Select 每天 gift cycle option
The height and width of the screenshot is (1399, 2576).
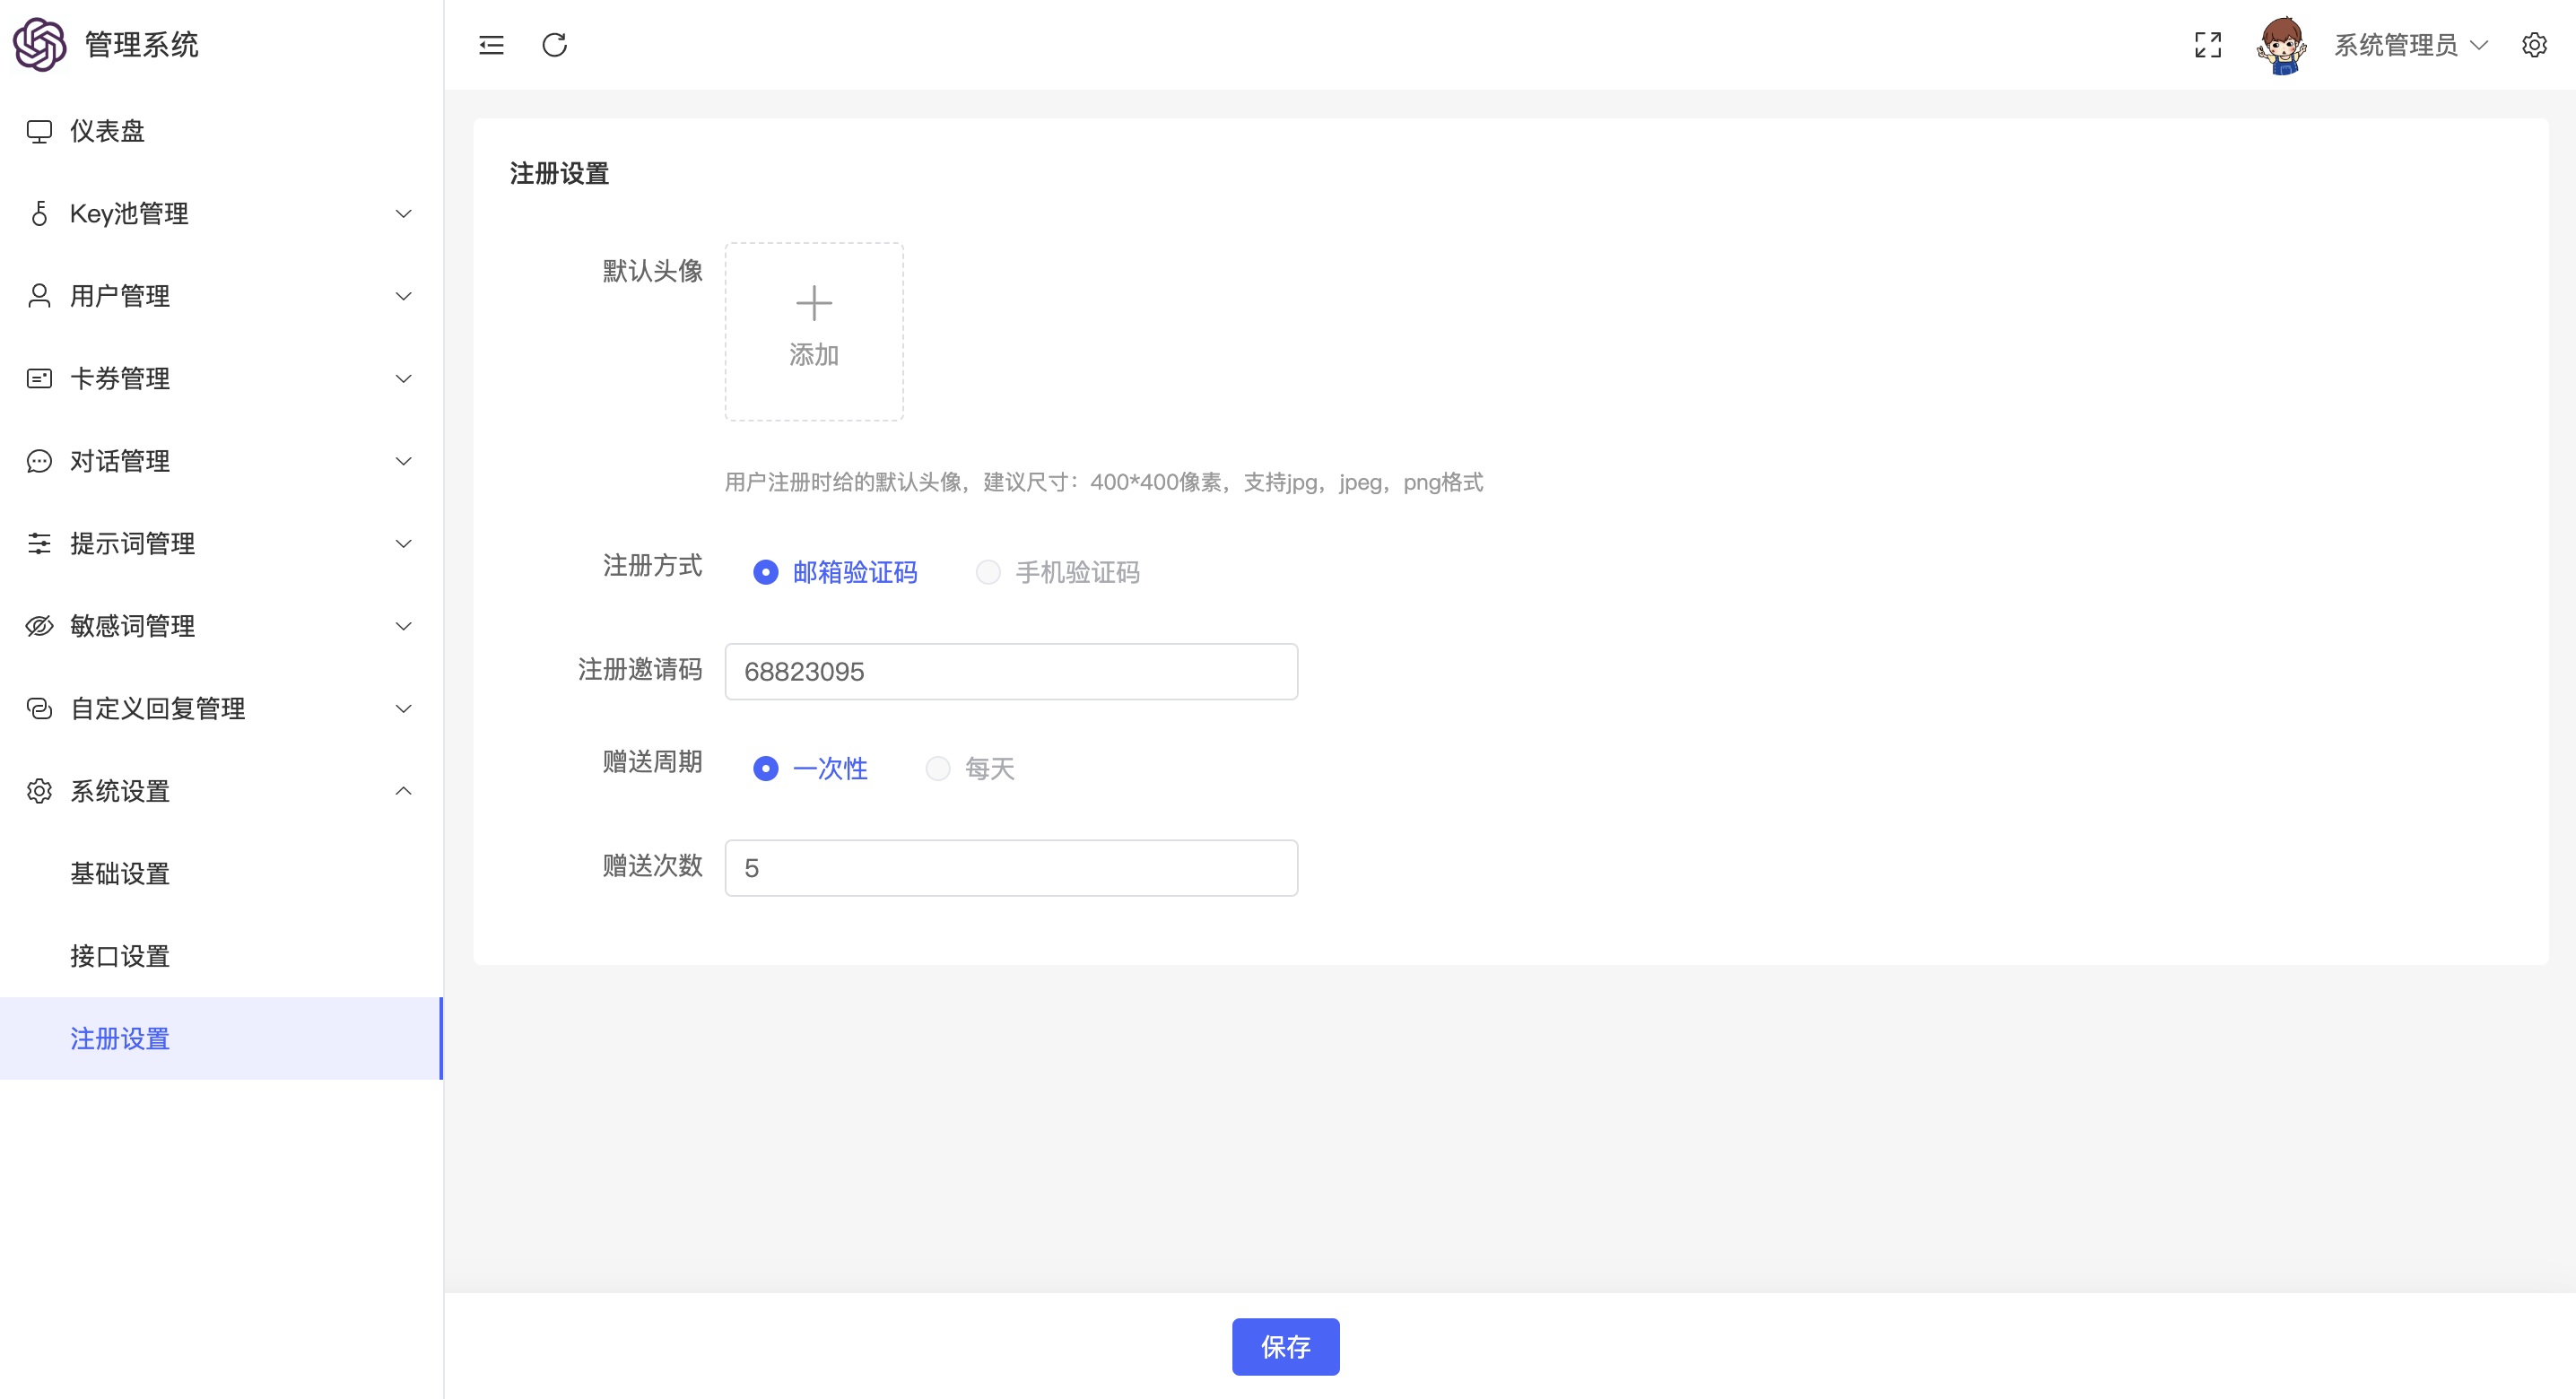970,768
